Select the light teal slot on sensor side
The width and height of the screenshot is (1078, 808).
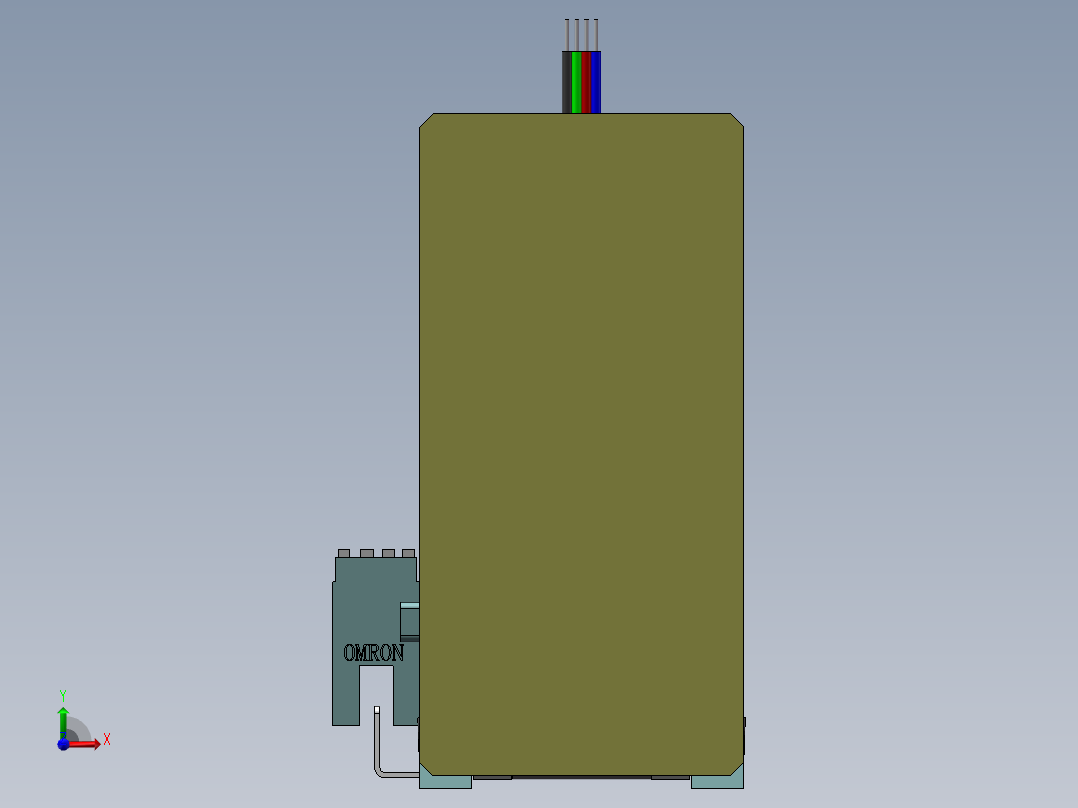[409, 606]
